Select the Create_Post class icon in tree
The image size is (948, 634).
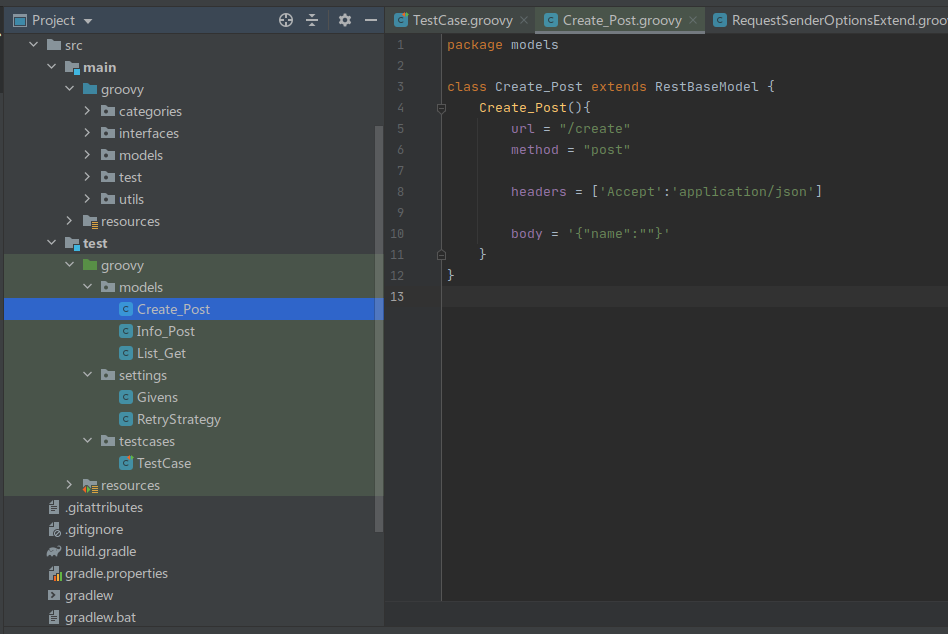tap(126, 309)
